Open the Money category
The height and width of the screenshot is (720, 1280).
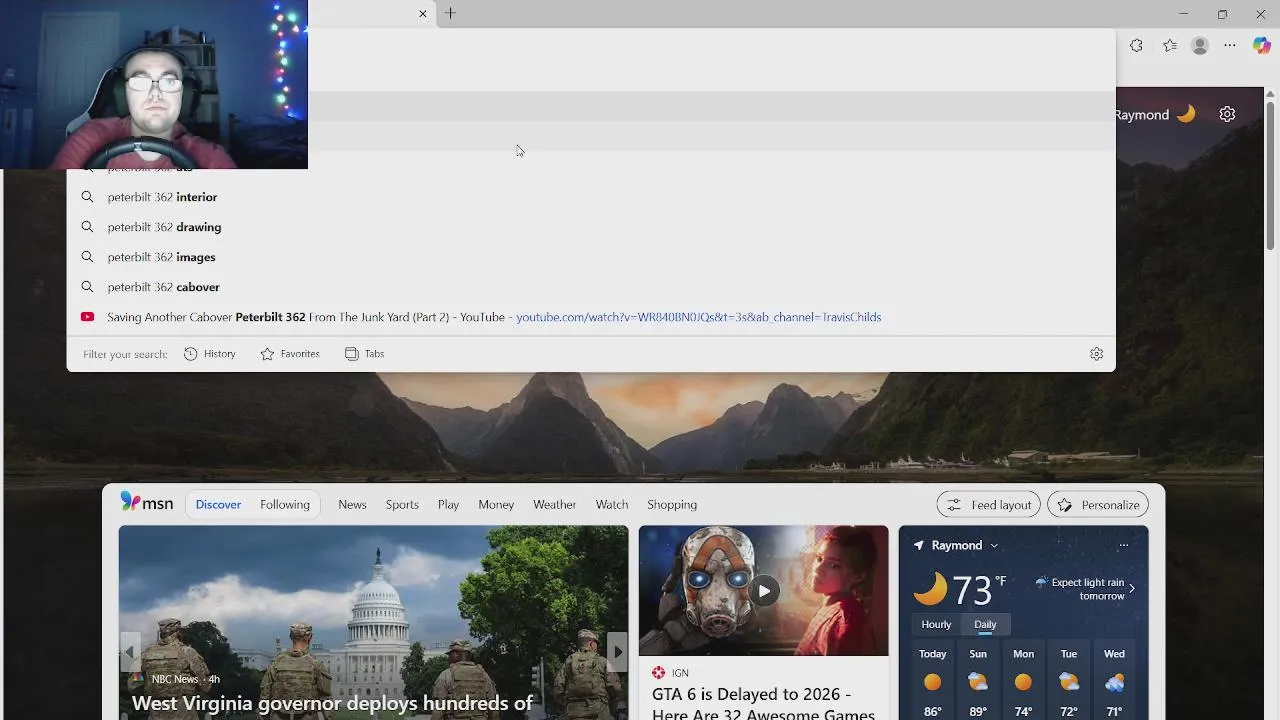coord(496,505)
